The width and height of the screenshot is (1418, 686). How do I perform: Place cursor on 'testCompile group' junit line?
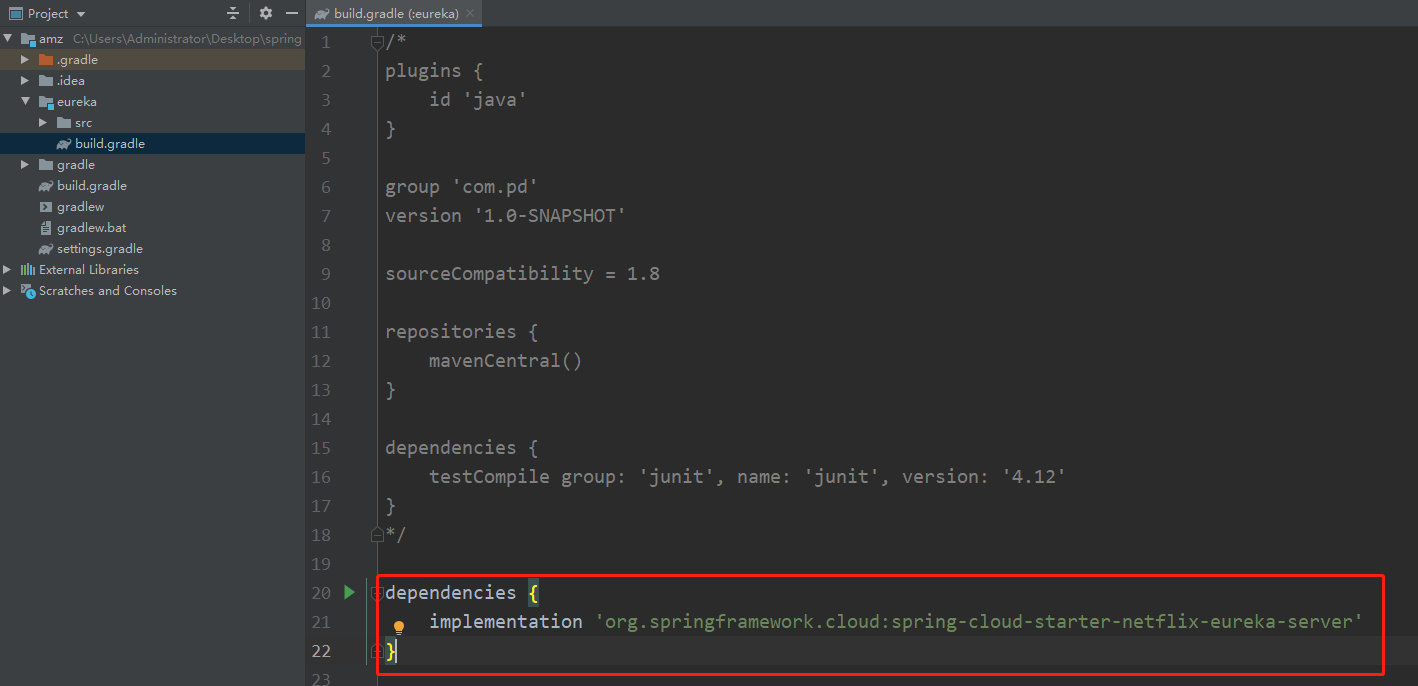pyautogui.click(x=747, y=477)
